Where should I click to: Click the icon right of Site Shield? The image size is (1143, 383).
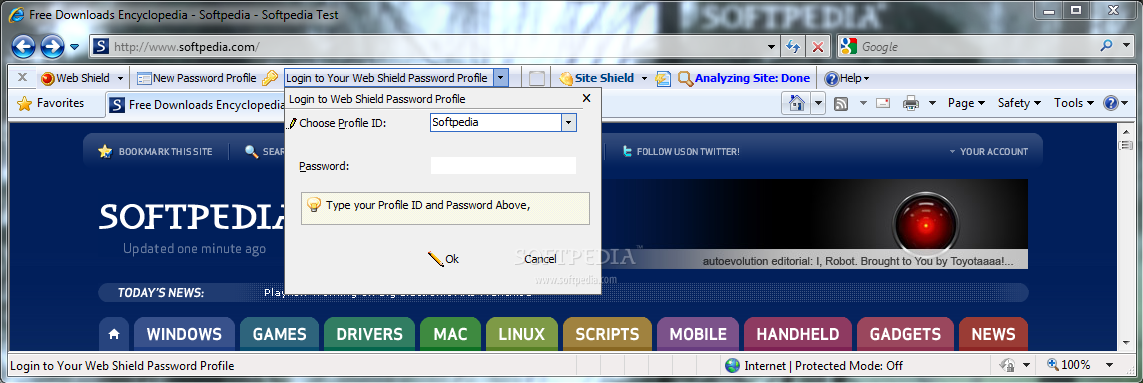[663, 78]
